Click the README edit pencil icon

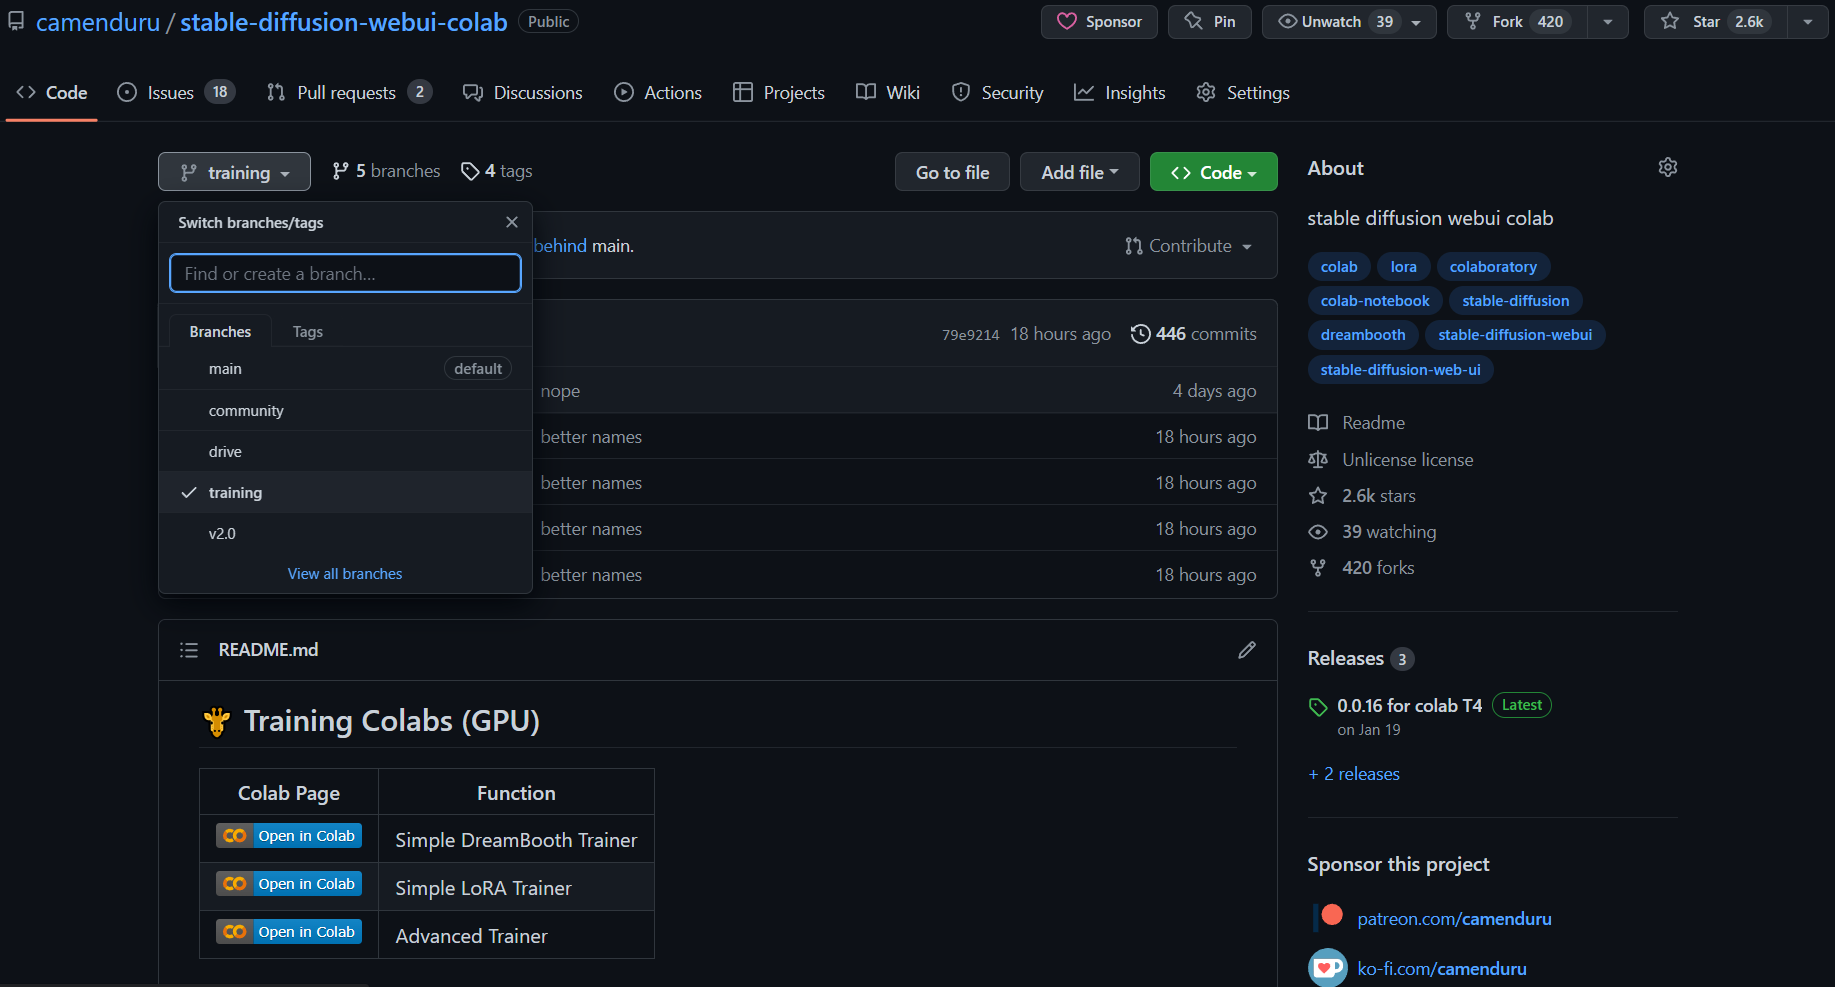pyautogui.click(x=1246, y=650)
